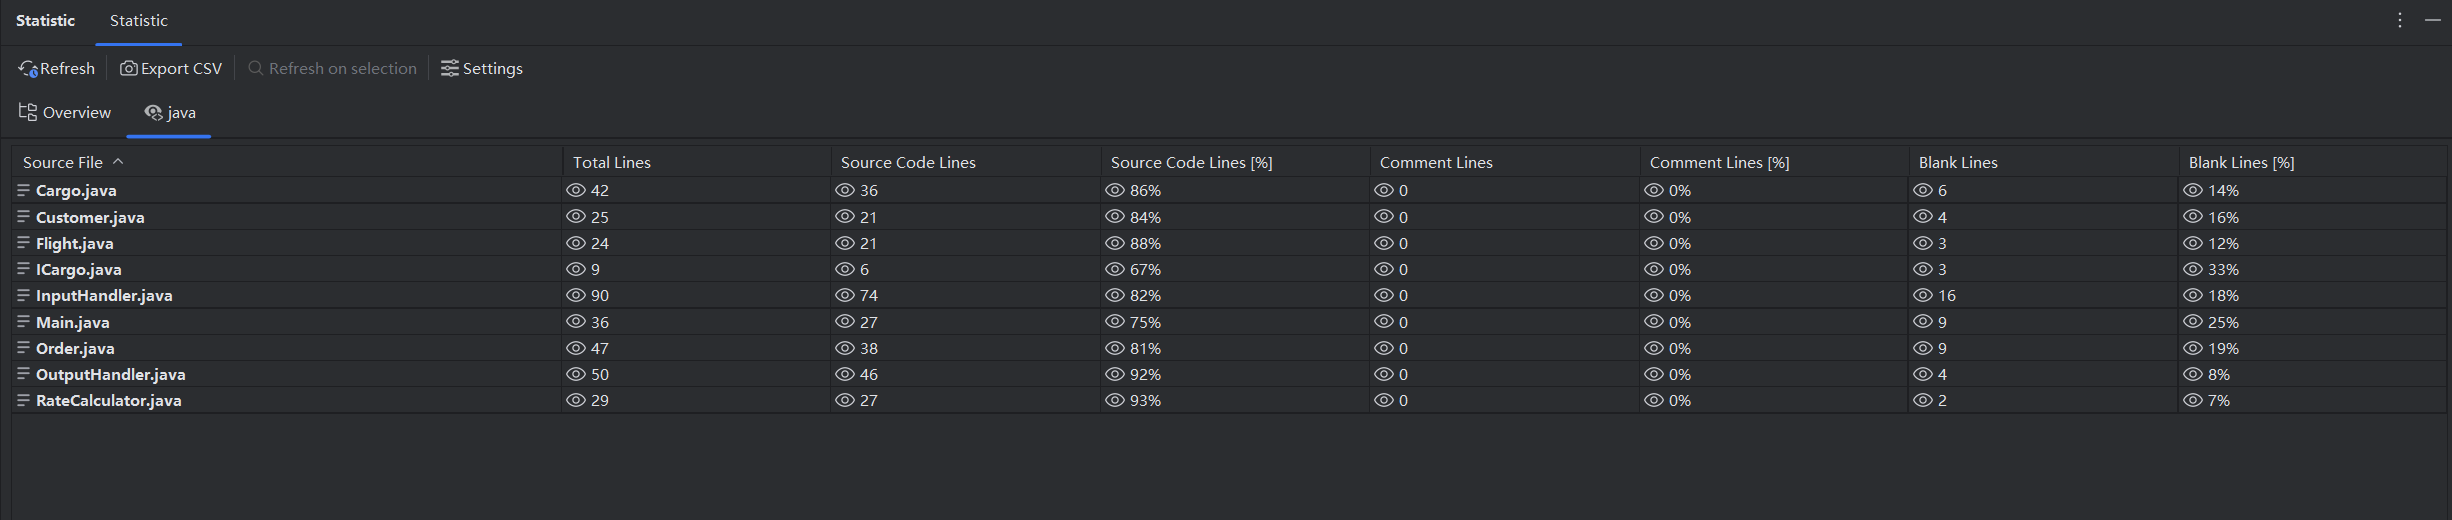This screenshot has width=2452, height=520.
Task: Click the file icon beside Cargo.java
Action: pos(23,190)
